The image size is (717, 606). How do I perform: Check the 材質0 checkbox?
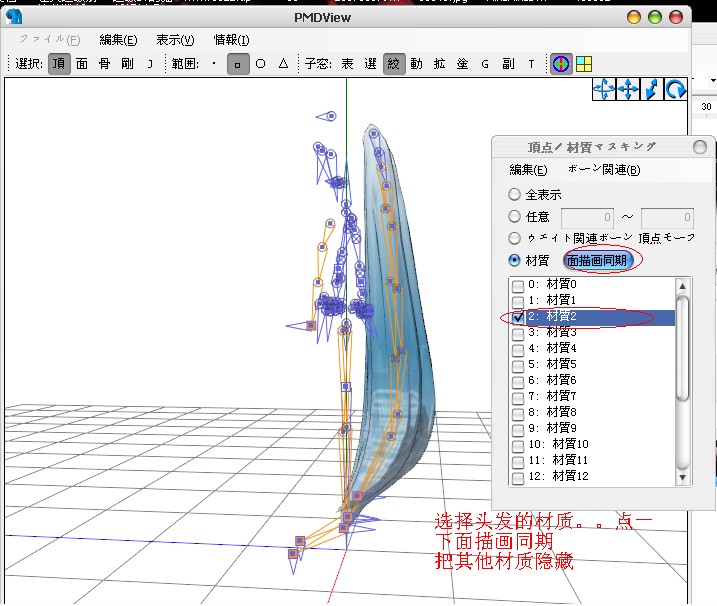[518, 285]
